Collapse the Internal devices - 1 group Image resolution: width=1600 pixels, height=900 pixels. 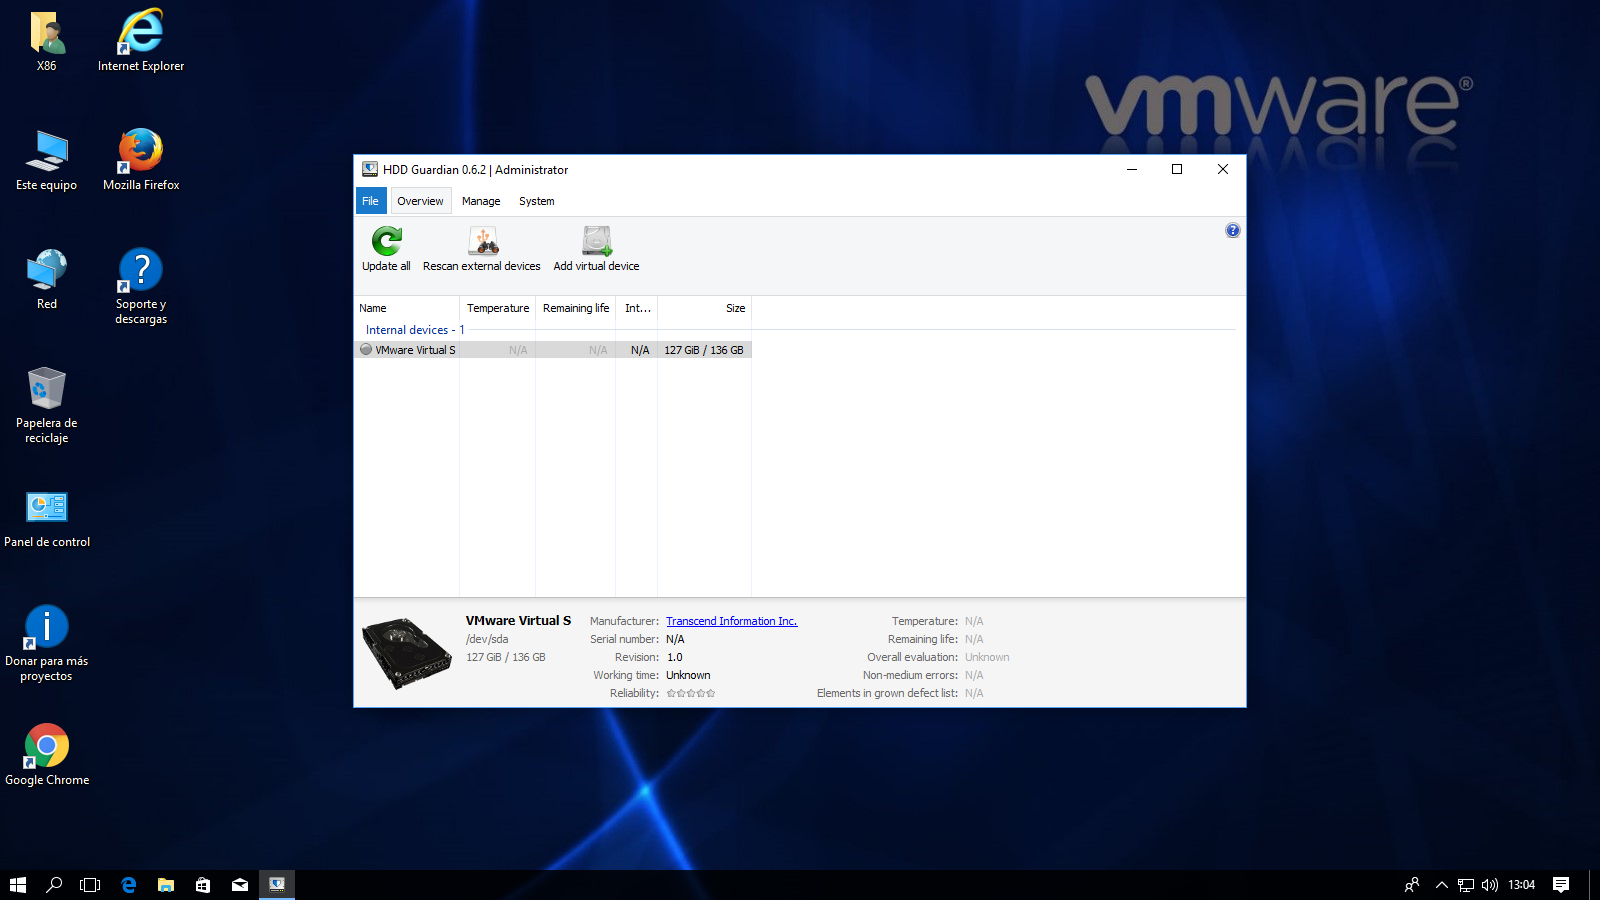coord(415,330)
